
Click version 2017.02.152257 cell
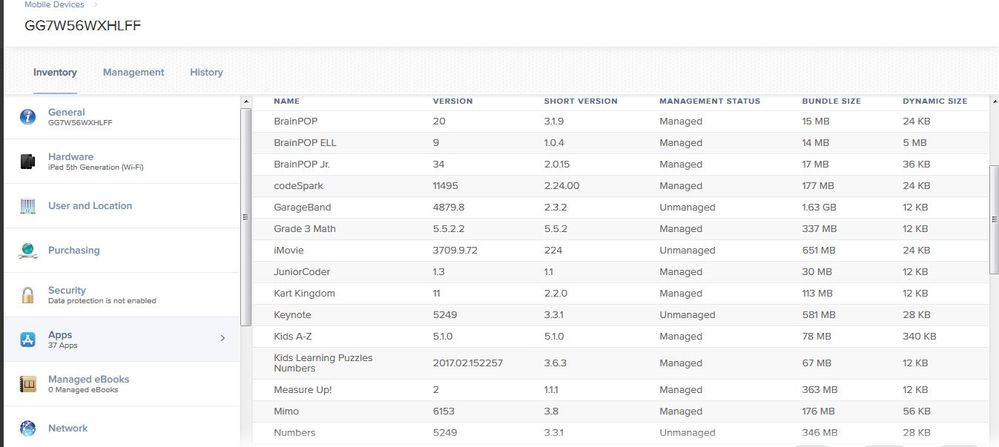[468, 363]
